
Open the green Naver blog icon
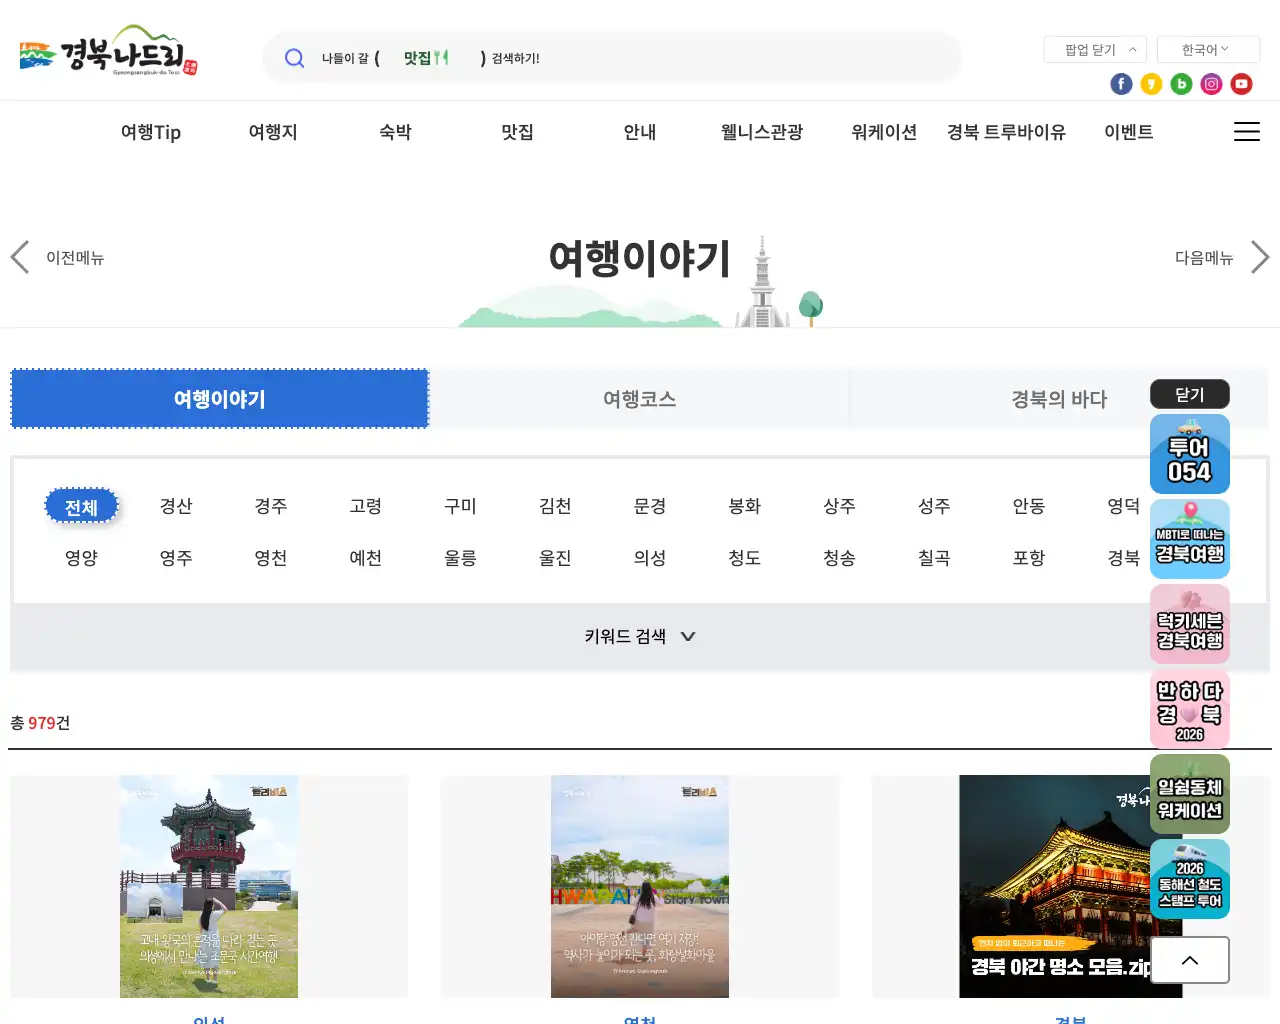click(x=1181, y=84)
